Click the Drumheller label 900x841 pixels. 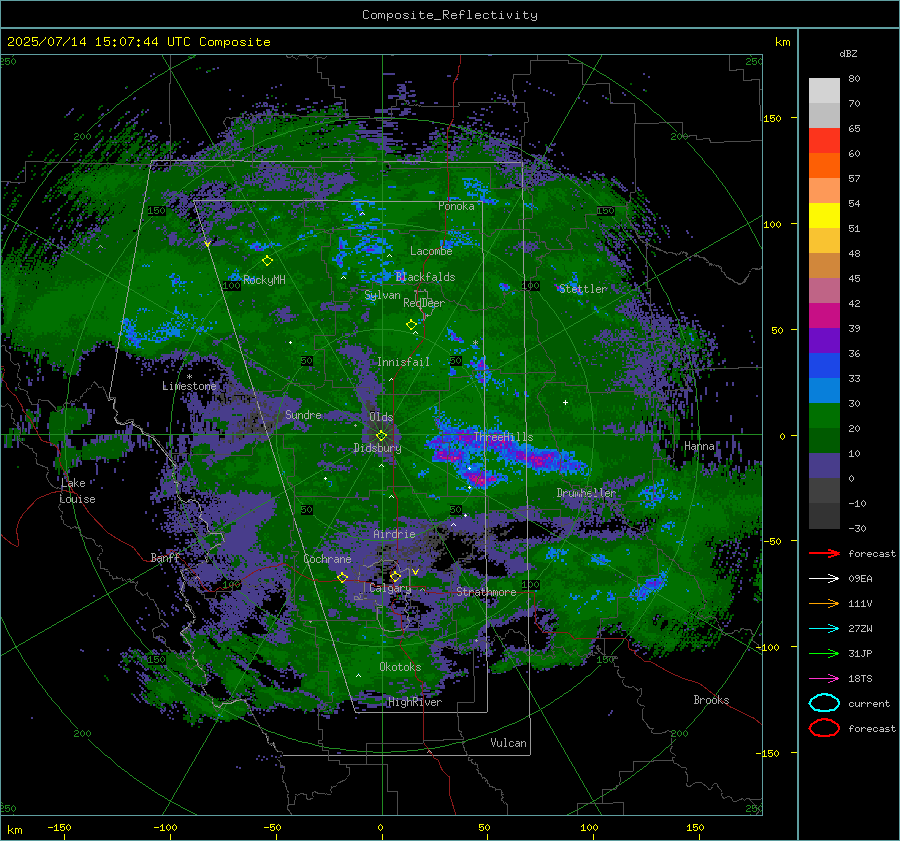[x=586, y=493]
